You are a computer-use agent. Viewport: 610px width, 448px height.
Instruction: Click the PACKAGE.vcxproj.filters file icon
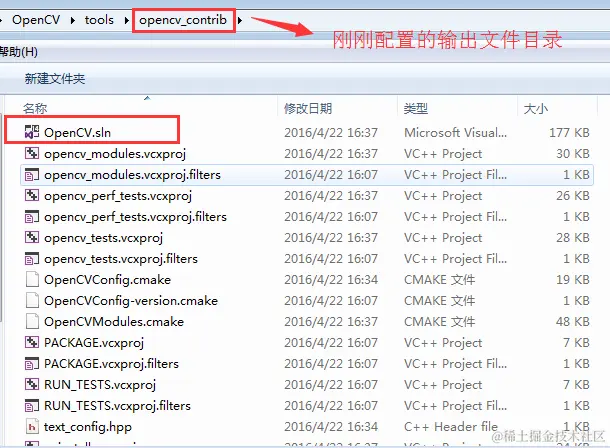(32, 363)
